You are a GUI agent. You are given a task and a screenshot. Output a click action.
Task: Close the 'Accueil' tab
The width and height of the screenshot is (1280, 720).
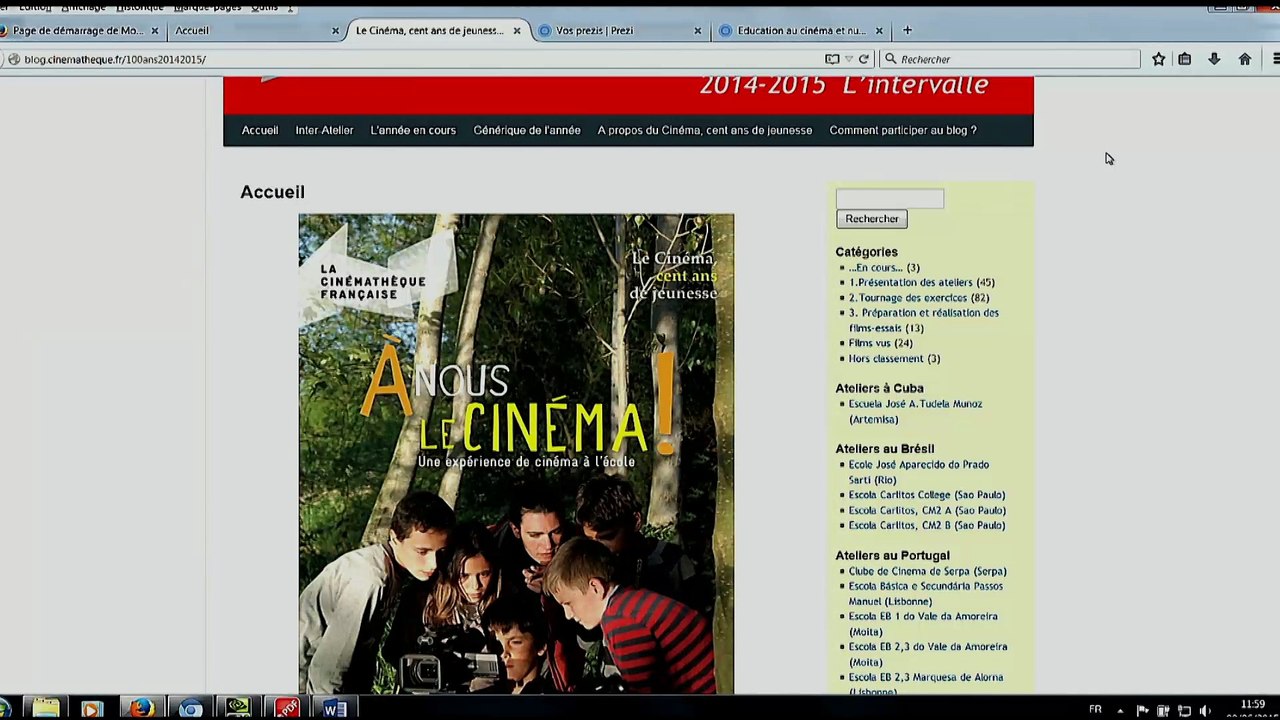click(x=336, y=31)
